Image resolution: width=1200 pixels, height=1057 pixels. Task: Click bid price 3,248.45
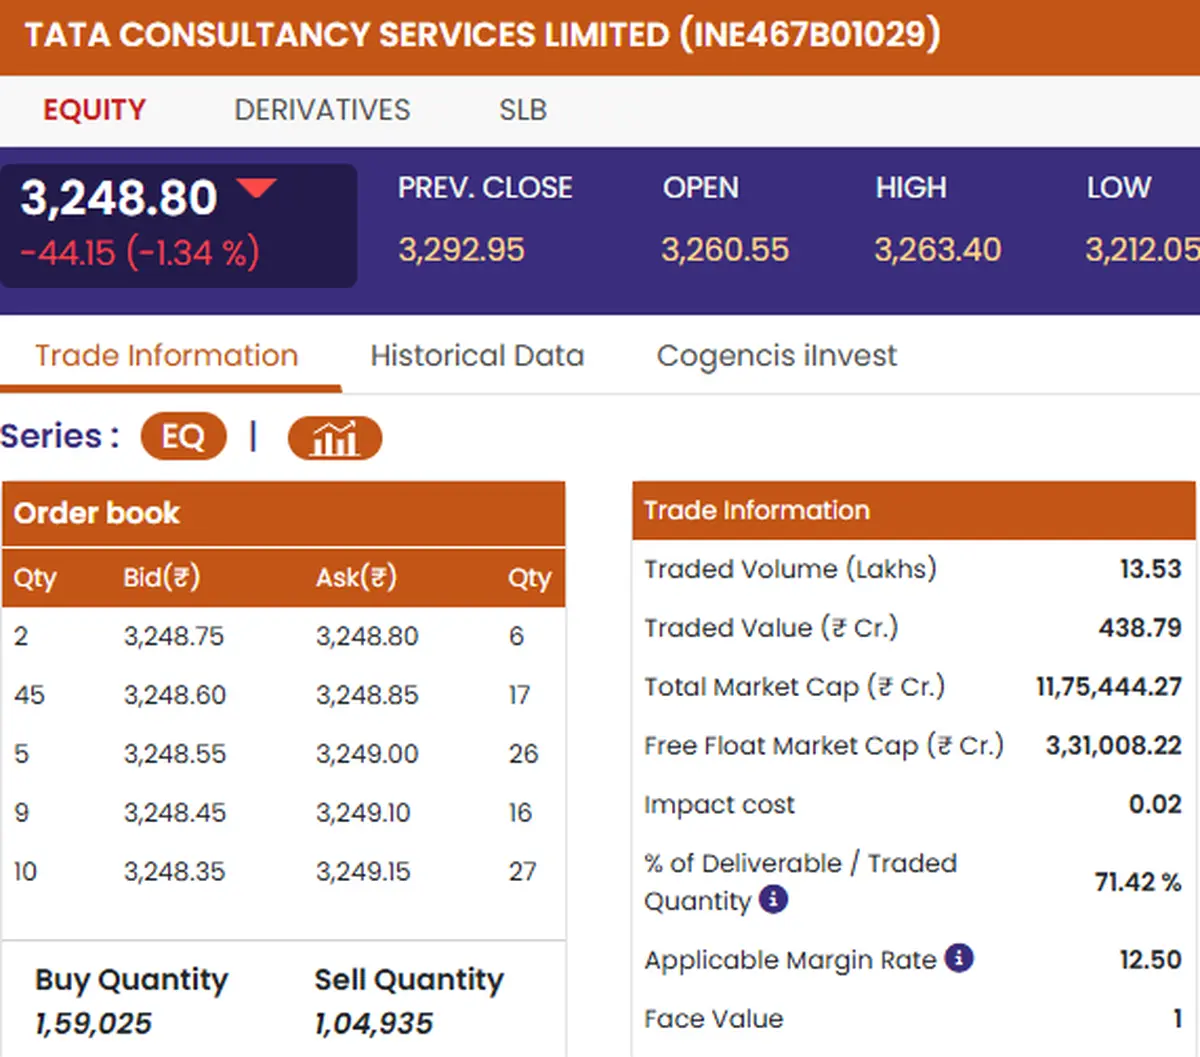point(174,813)
